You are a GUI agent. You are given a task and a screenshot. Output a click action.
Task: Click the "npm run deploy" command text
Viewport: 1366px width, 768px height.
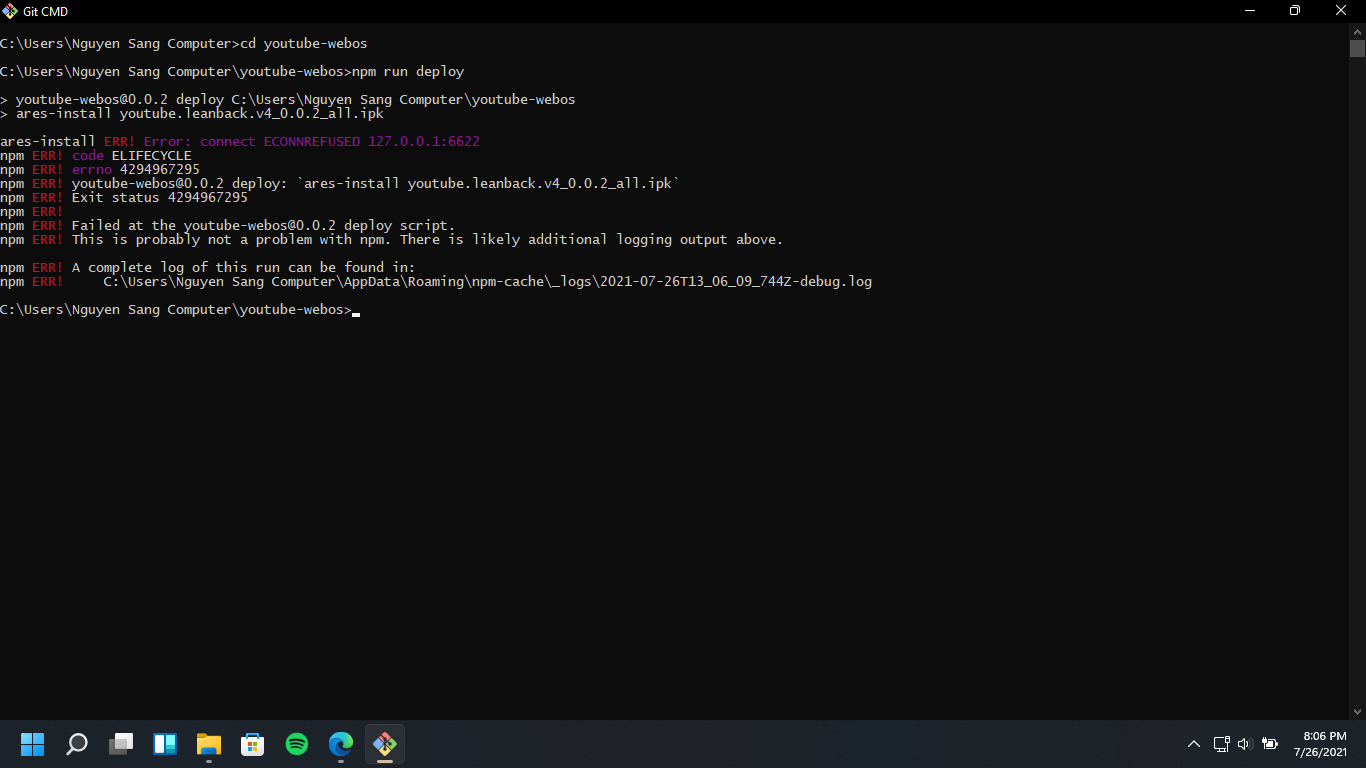(x=408, y=72)
